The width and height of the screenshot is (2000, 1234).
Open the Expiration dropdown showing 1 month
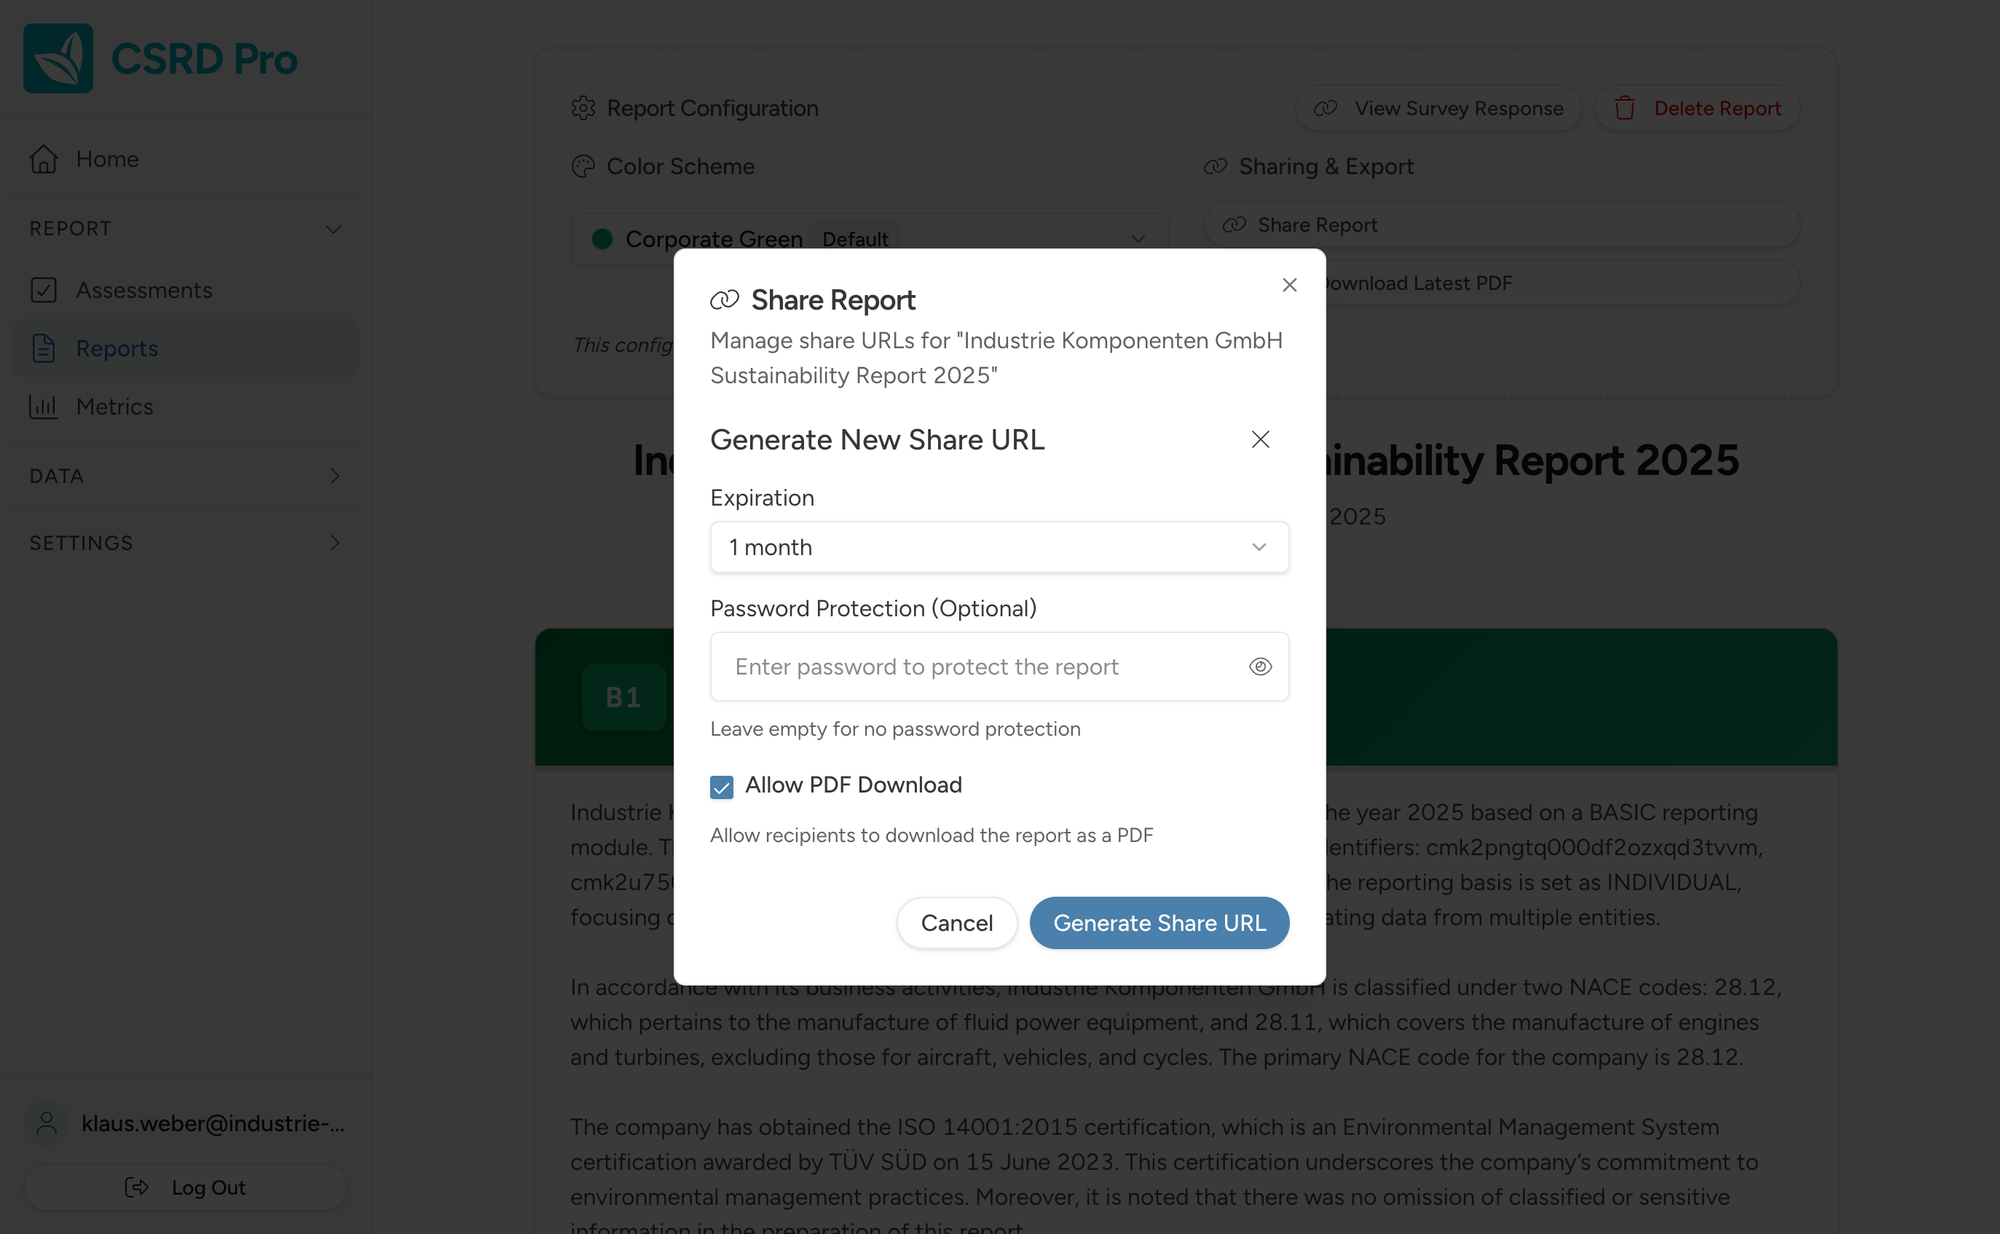pyautogui.click(x=998, y=547)
